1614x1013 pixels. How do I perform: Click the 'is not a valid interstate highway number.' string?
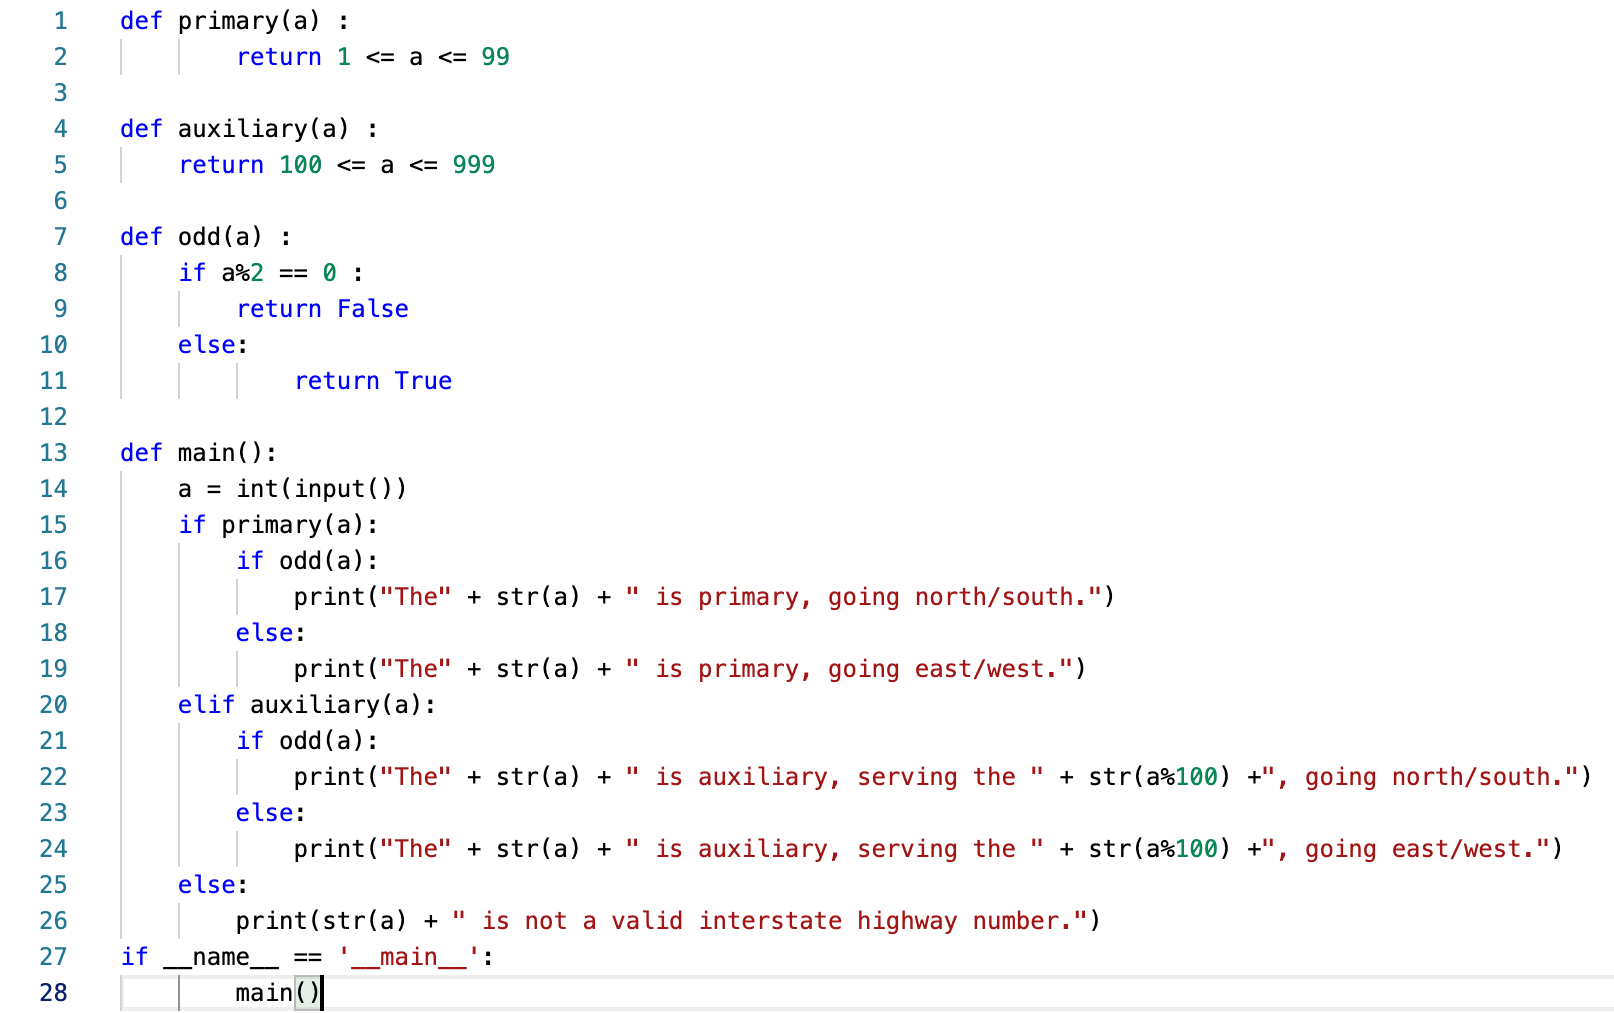769,921
